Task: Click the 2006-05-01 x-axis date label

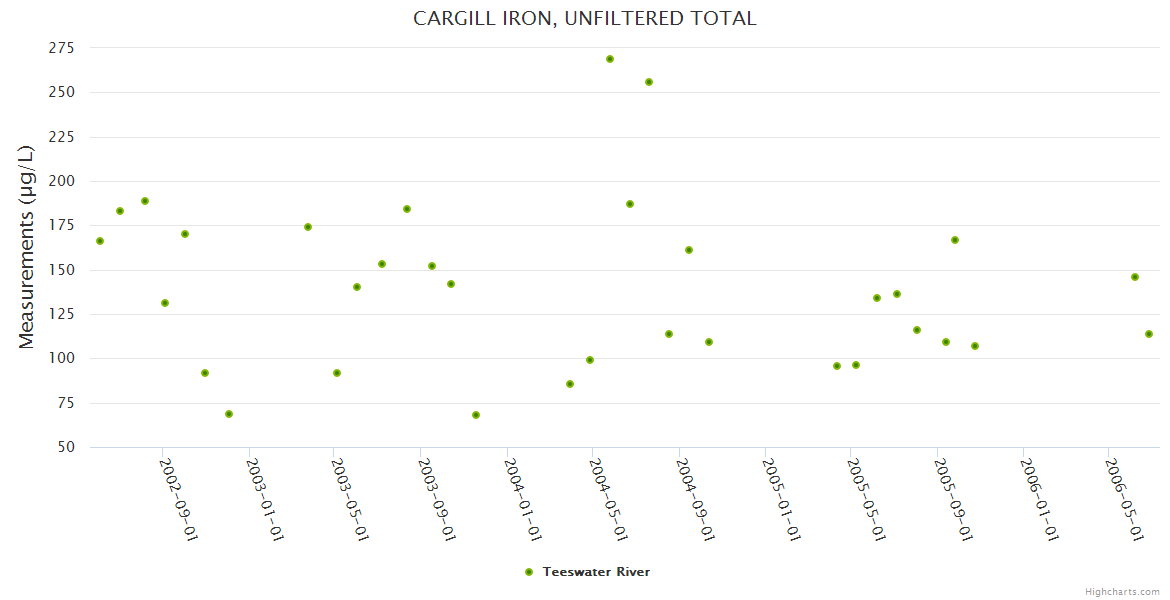Action: click(x=1123, y=498)
